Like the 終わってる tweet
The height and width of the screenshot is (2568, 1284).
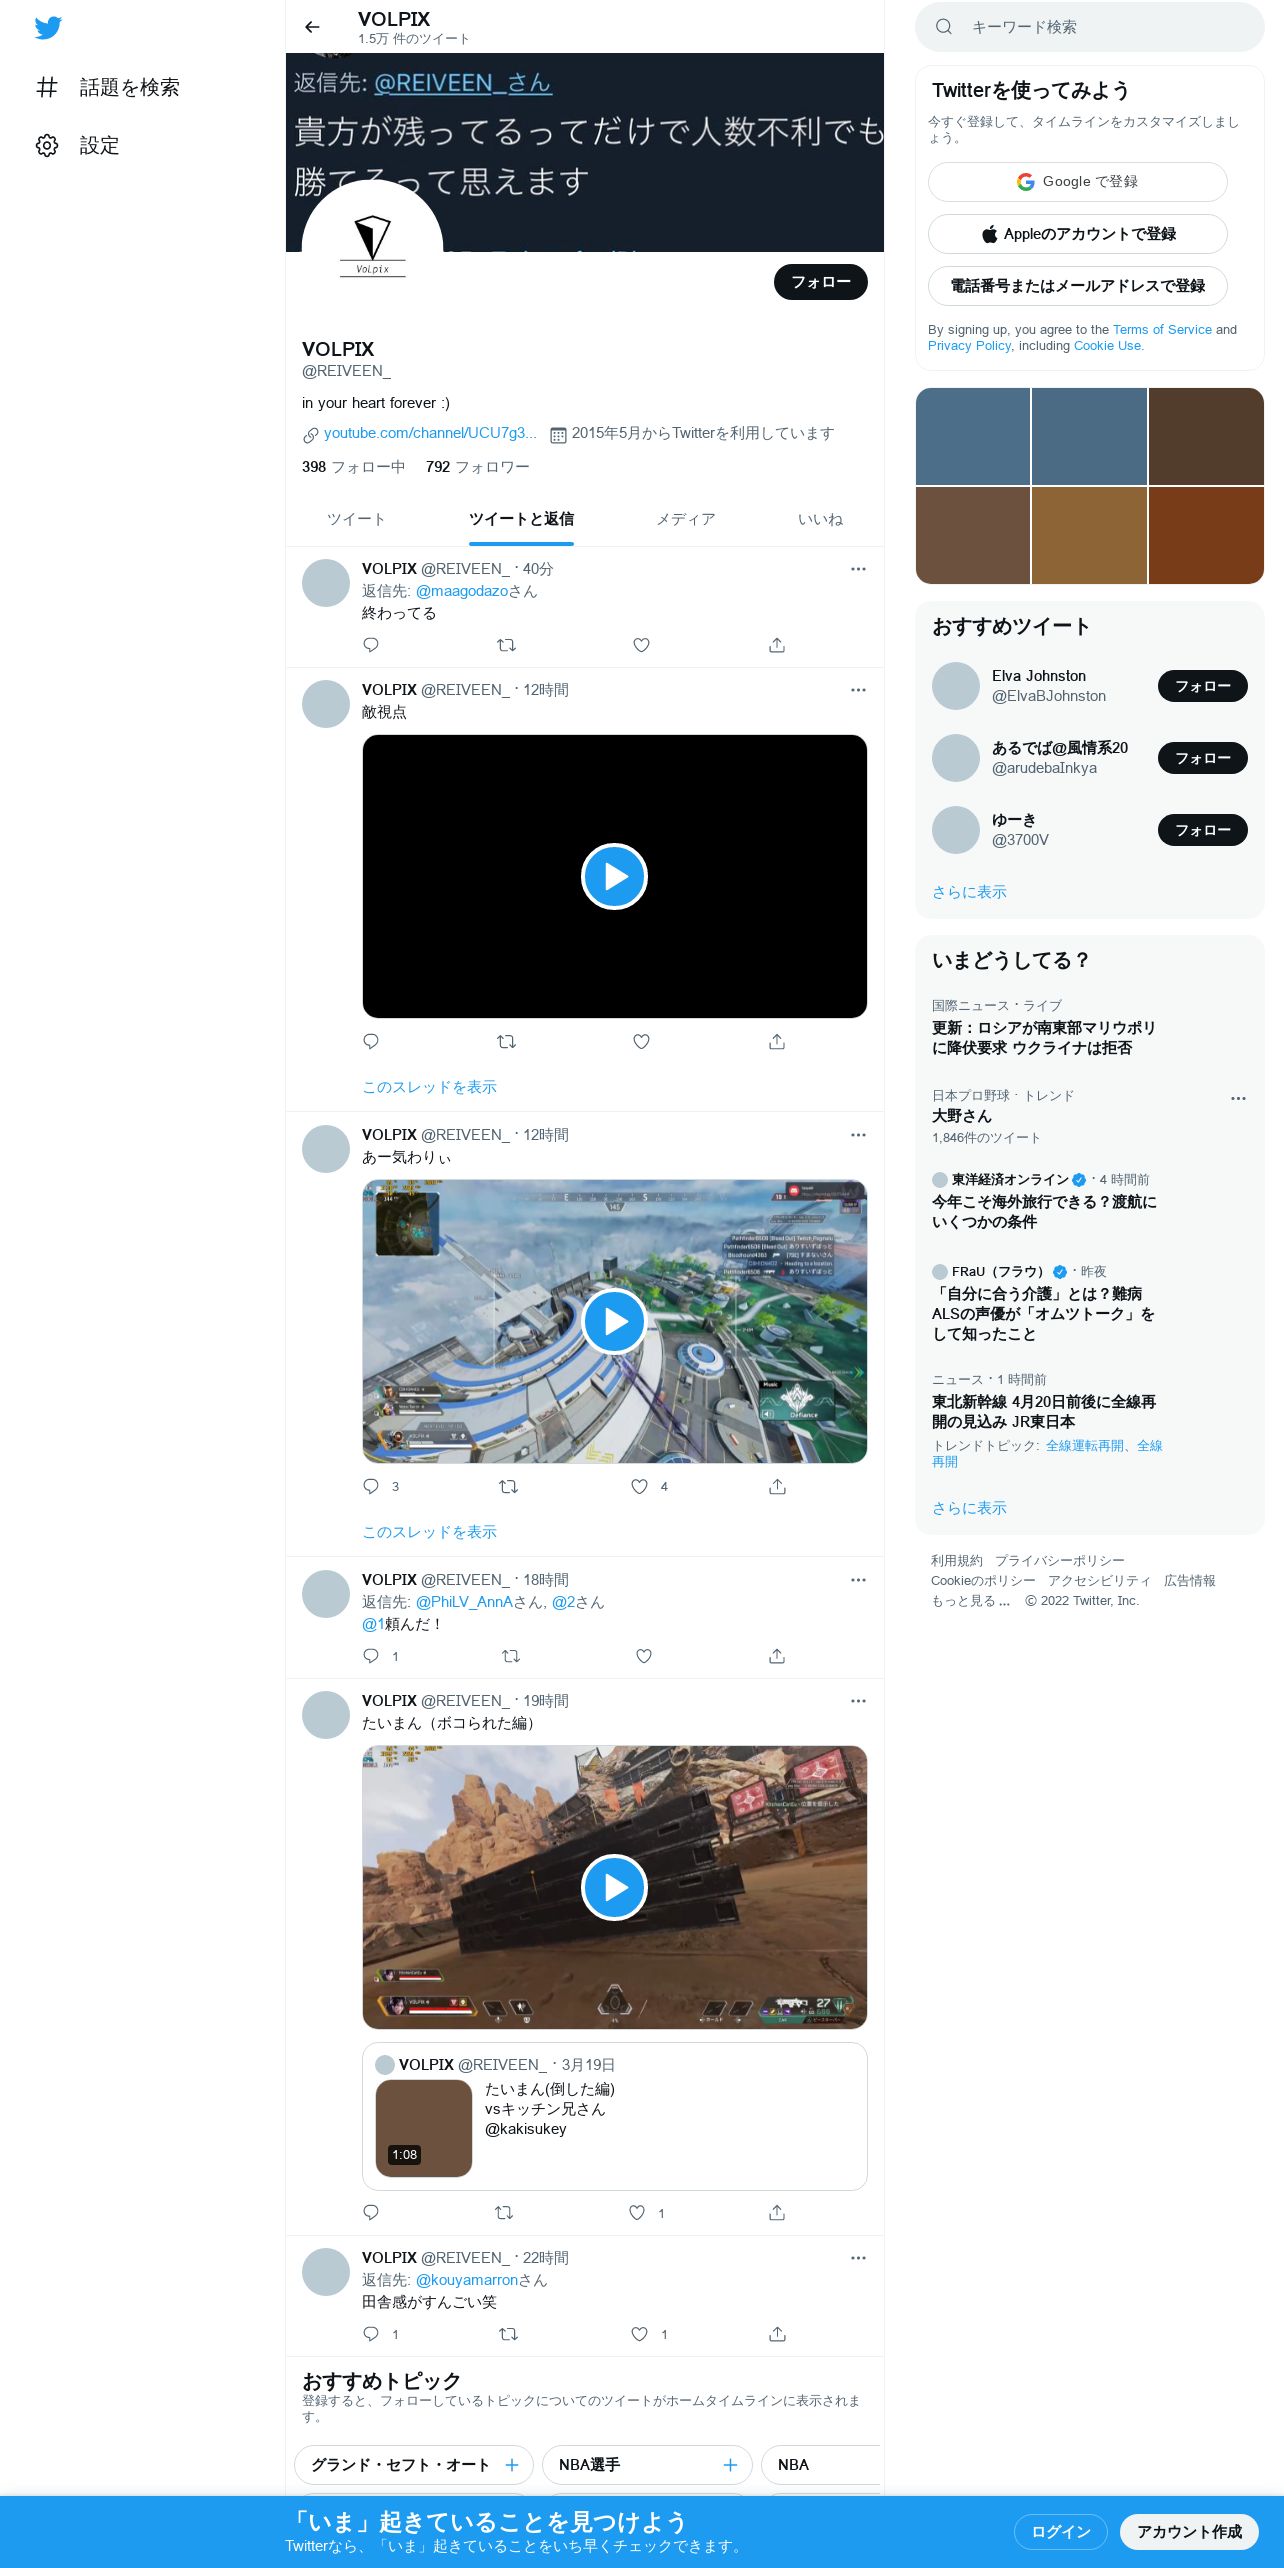pos(642,645)
